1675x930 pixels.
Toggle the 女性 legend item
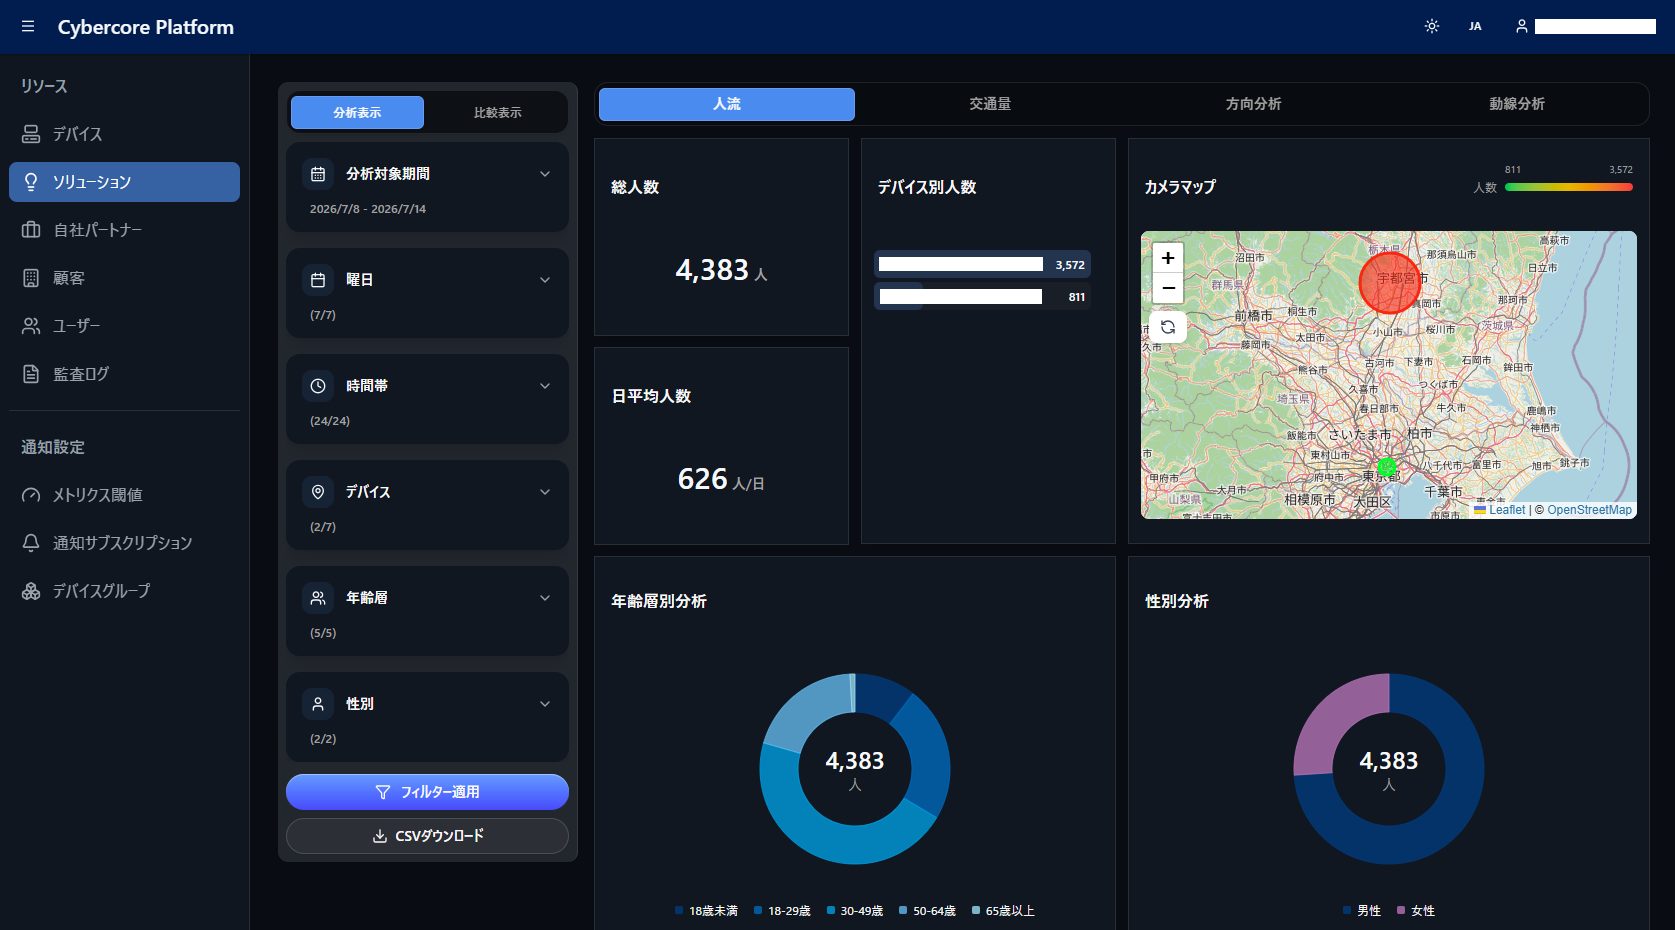click(1416, 911)
